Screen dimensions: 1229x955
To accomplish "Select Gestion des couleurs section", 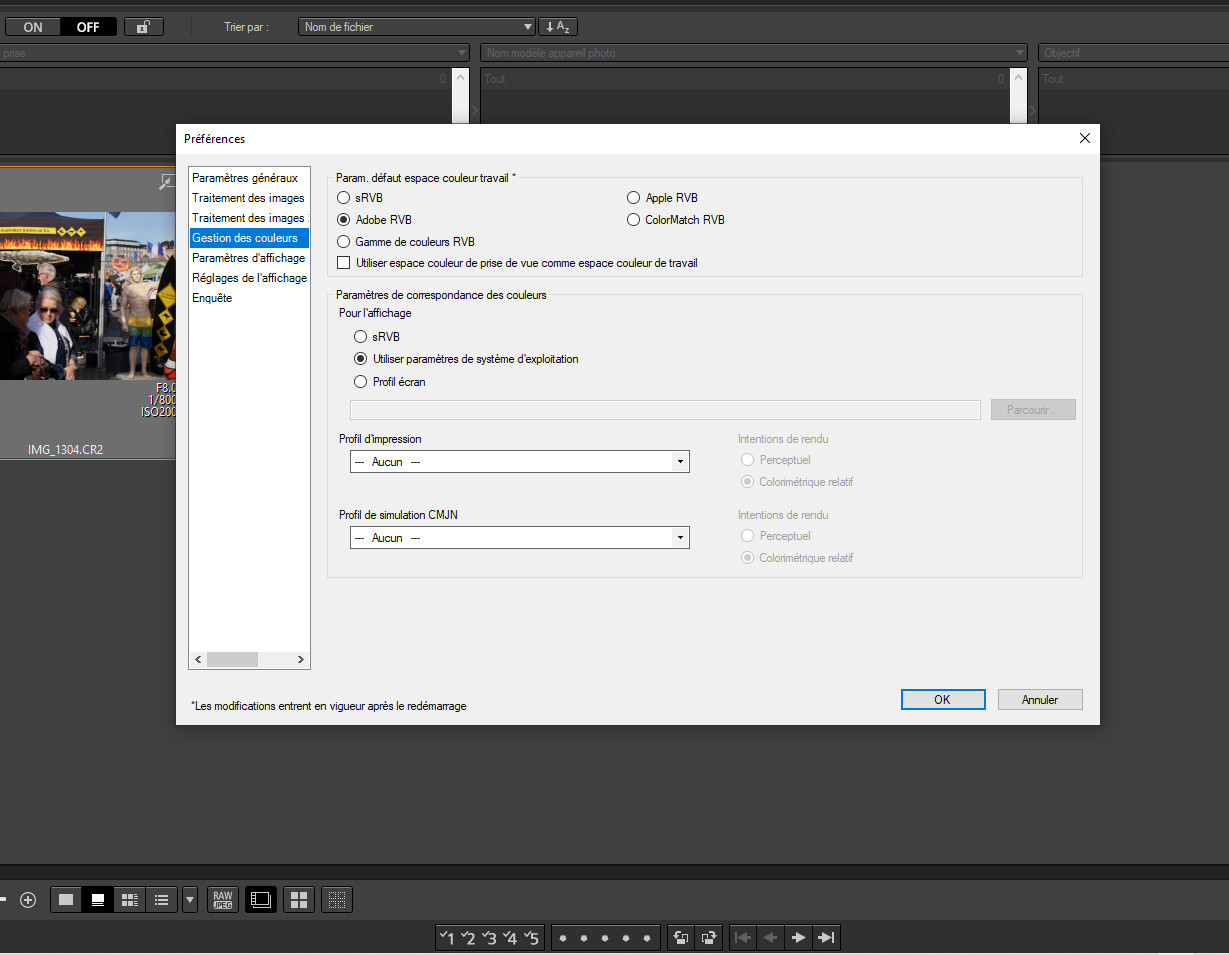I will pyautogui.click(x=249, y=238).
